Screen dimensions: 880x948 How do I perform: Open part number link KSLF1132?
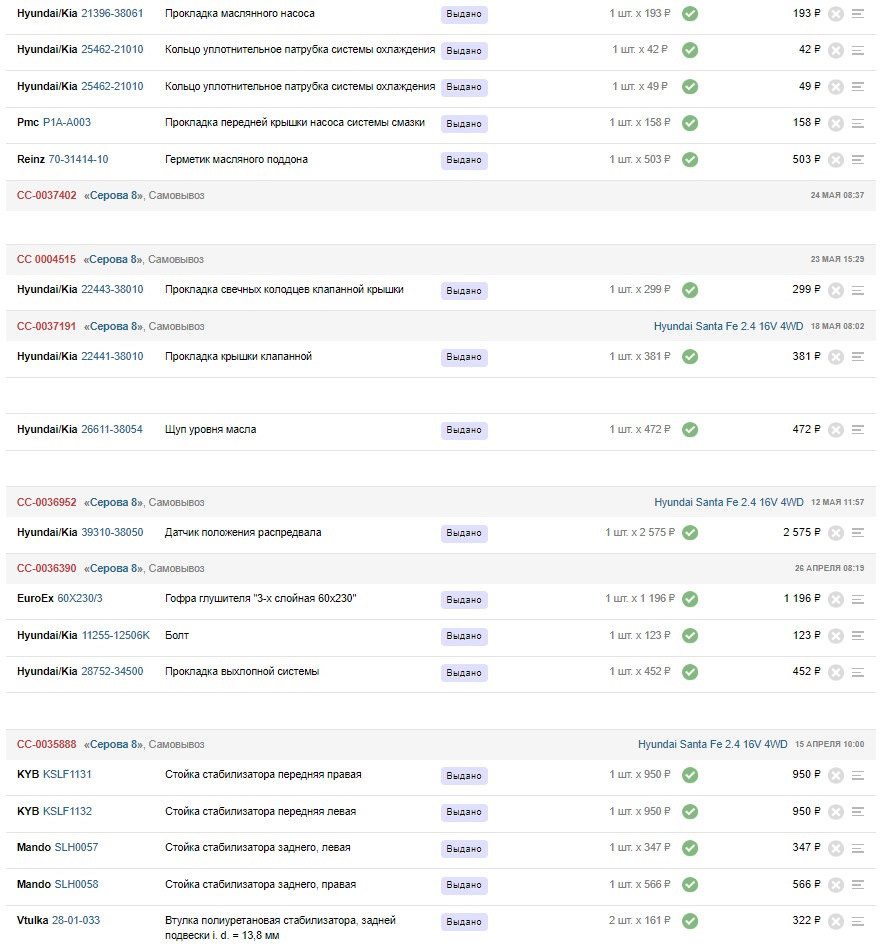tap(67, 811)
